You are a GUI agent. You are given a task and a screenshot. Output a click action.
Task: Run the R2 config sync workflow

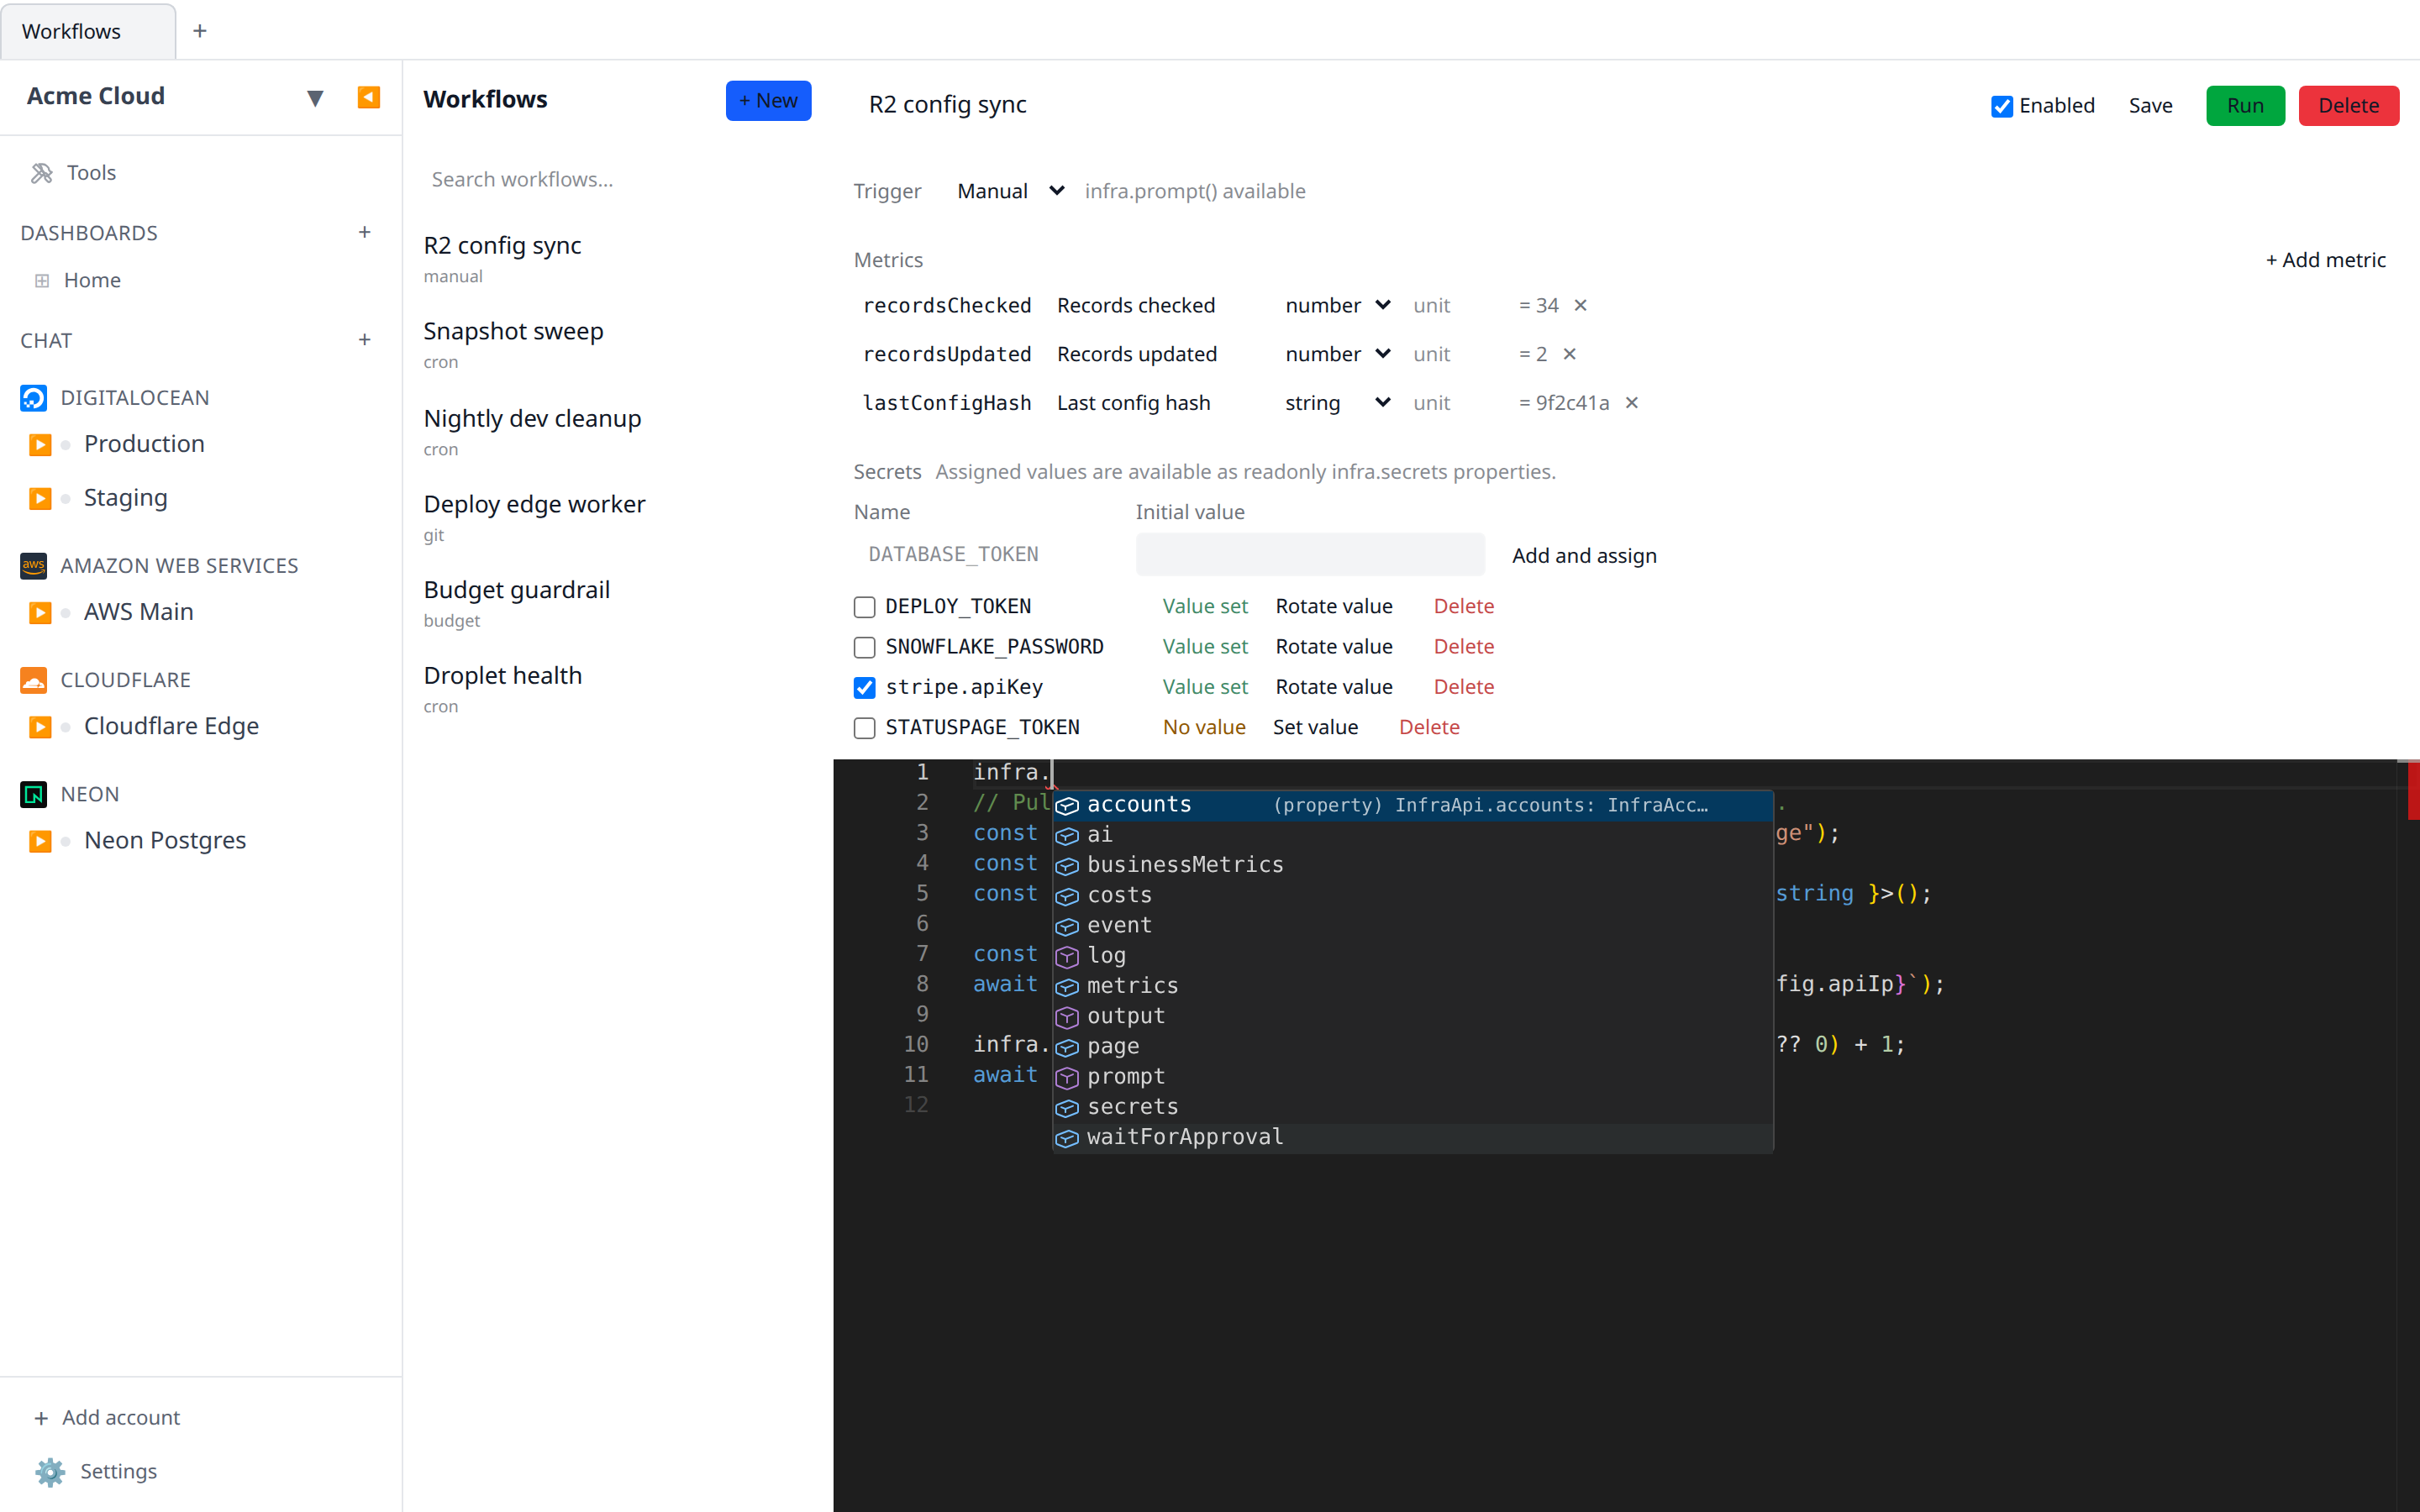click(x=2245, y=106)
